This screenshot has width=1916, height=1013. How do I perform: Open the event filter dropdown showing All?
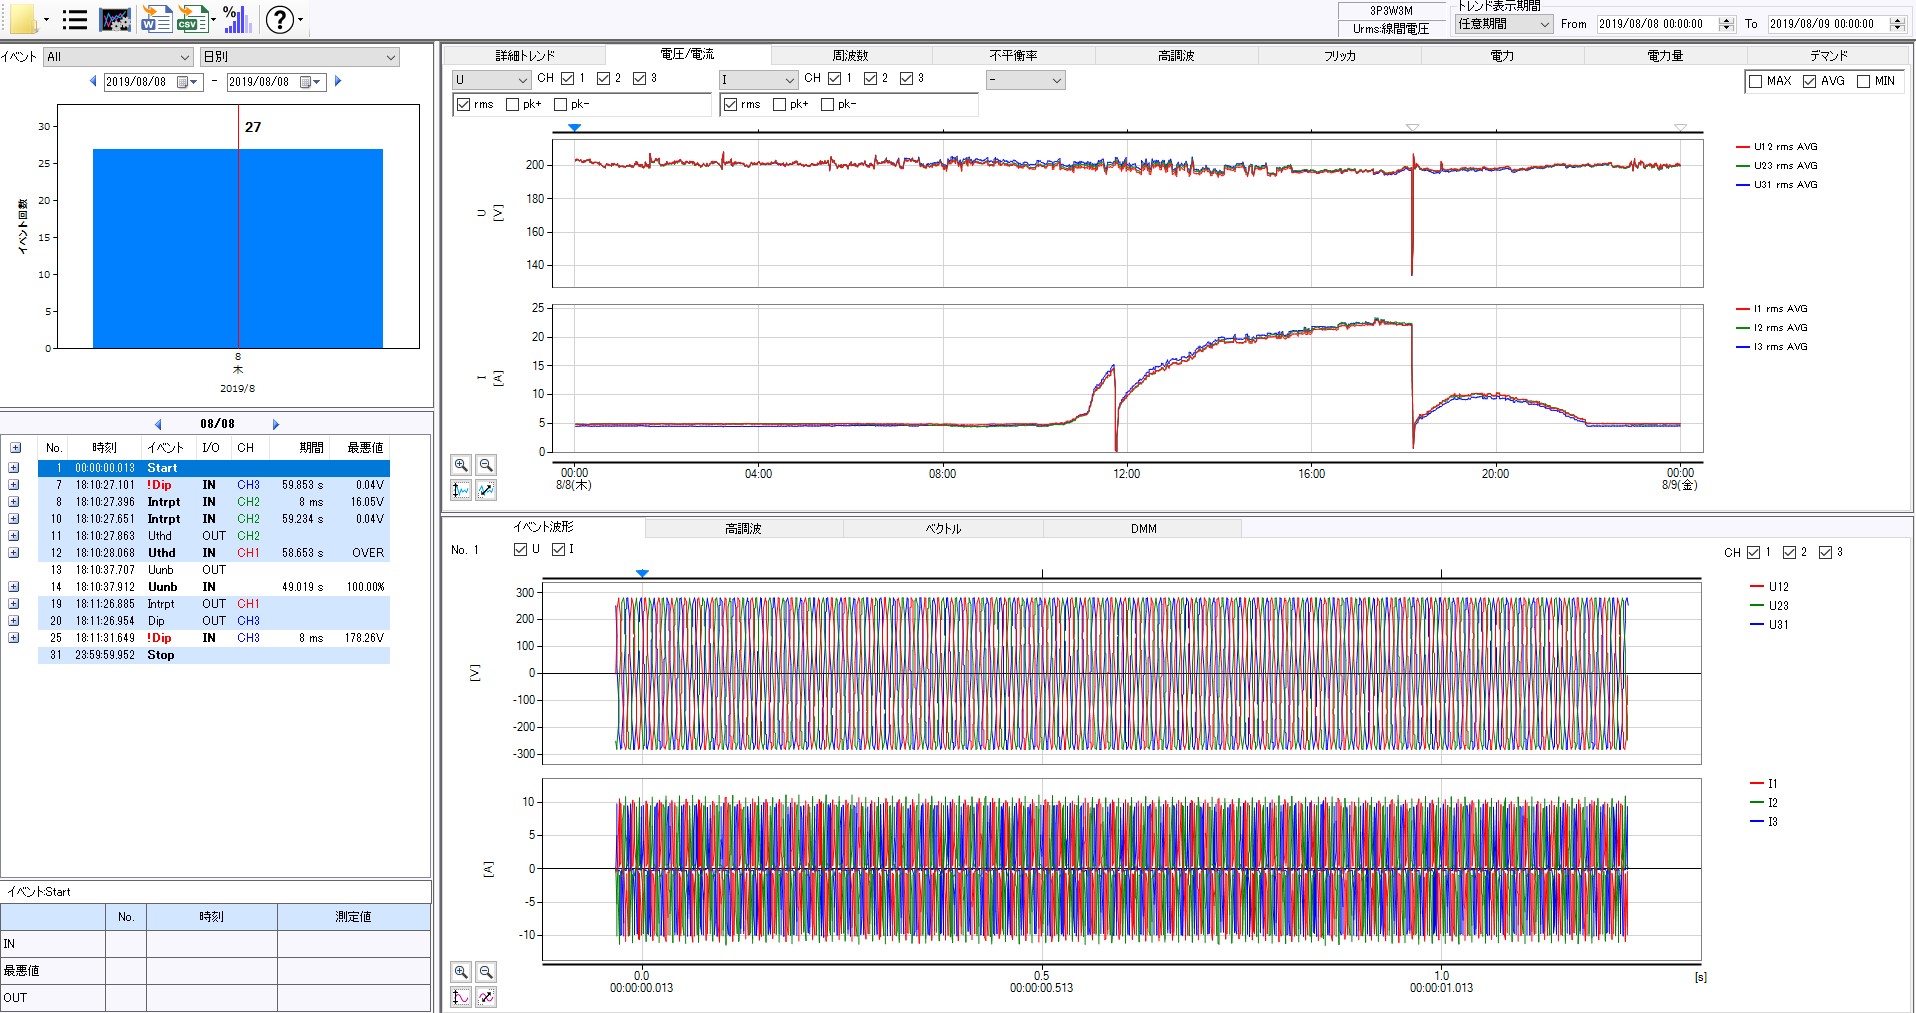click(x=117, y=57)
